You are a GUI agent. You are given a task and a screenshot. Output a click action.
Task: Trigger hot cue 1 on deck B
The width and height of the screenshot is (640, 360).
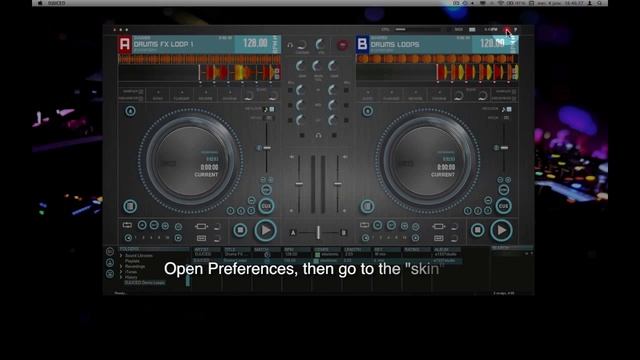point(468,211)
